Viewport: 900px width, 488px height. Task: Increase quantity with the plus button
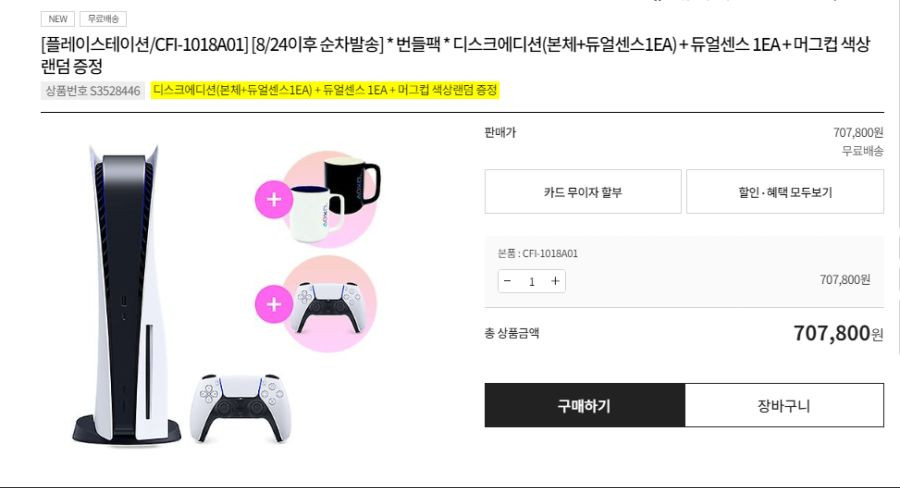[555, 281]
